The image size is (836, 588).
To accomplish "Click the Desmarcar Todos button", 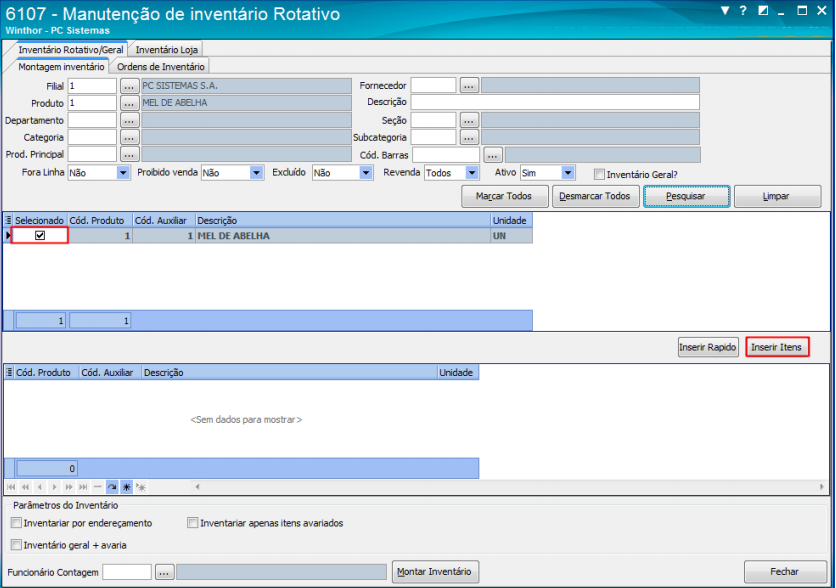I will (595, 196).
